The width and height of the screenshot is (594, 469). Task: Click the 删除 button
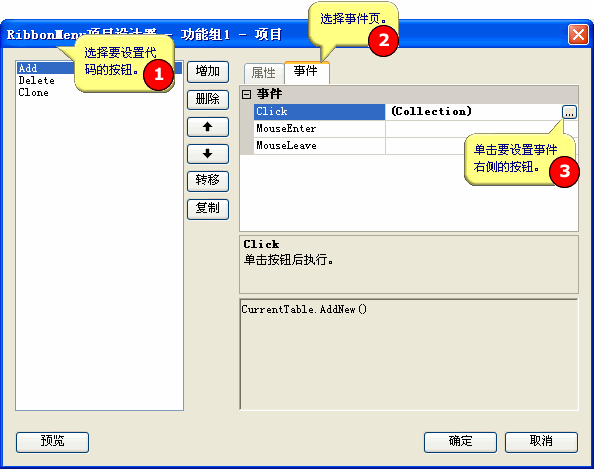208,100
